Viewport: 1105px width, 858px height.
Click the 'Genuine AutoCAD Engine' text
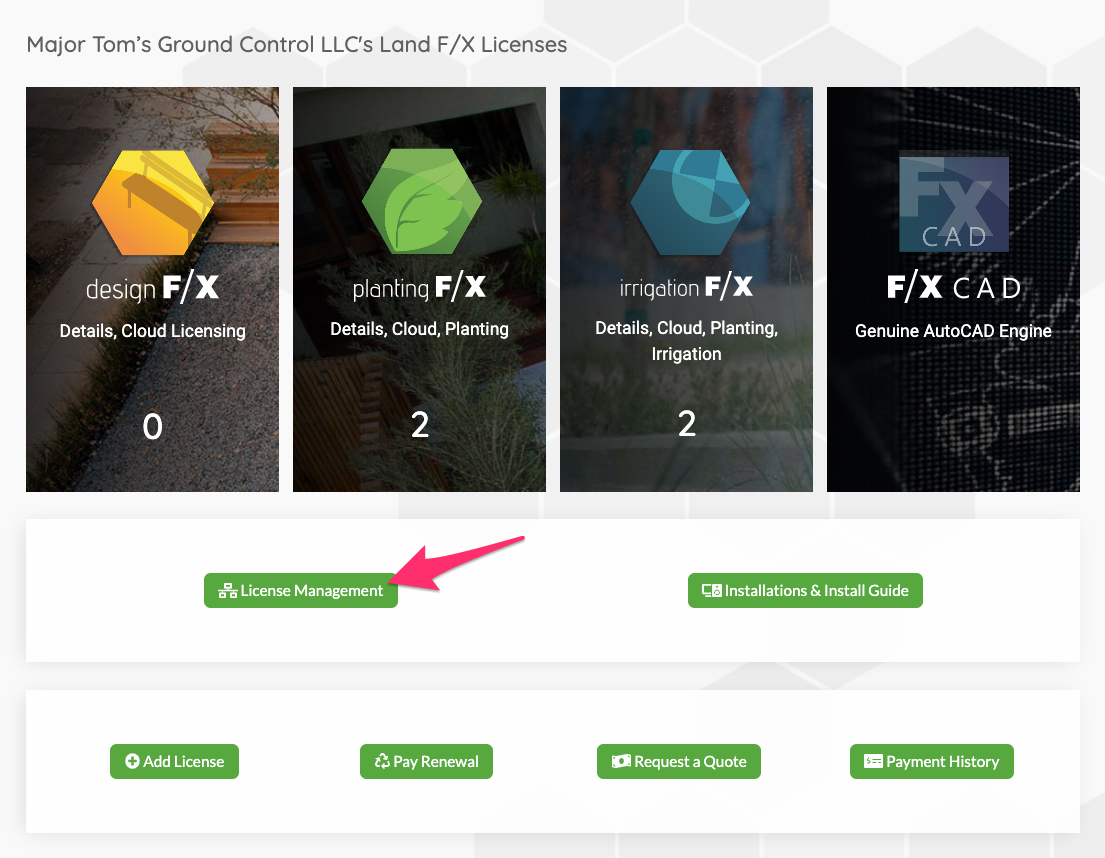(x=953, y=331)
